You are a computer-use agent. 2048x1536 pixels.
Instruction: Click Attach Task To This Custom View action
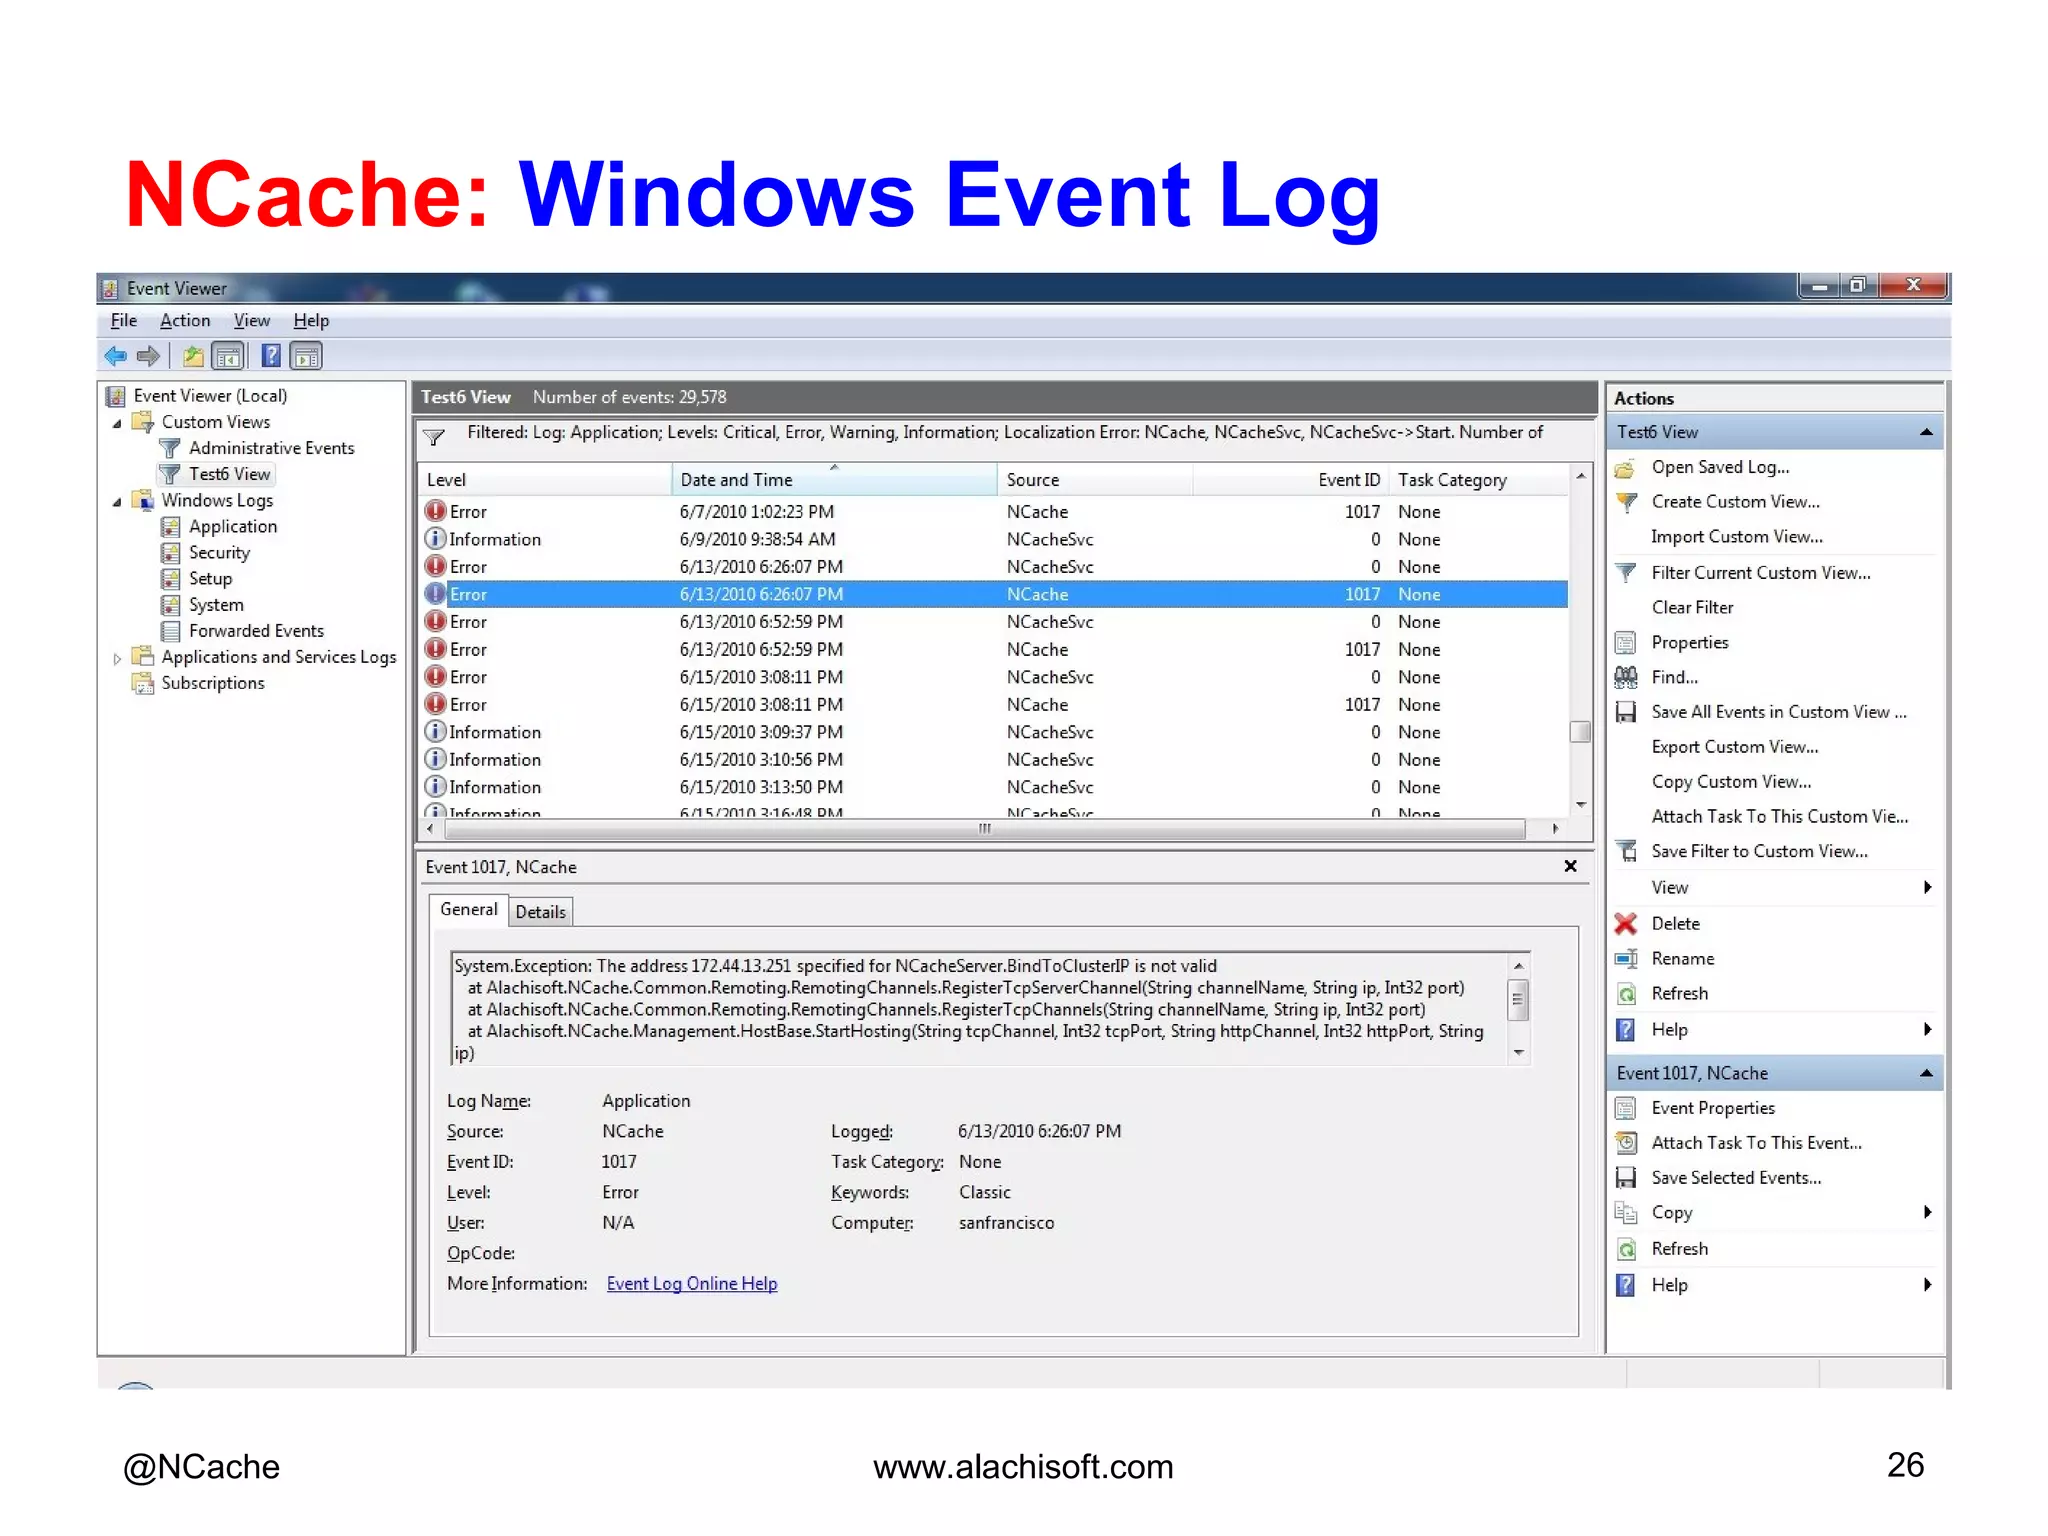[1780, 817]
